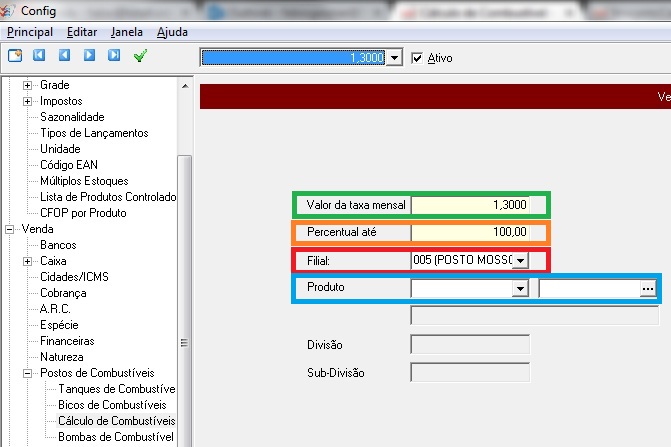The height and width of the screenshot is (447, 671).
Task: Select Unidade in the tree
Action: point(60,149)
